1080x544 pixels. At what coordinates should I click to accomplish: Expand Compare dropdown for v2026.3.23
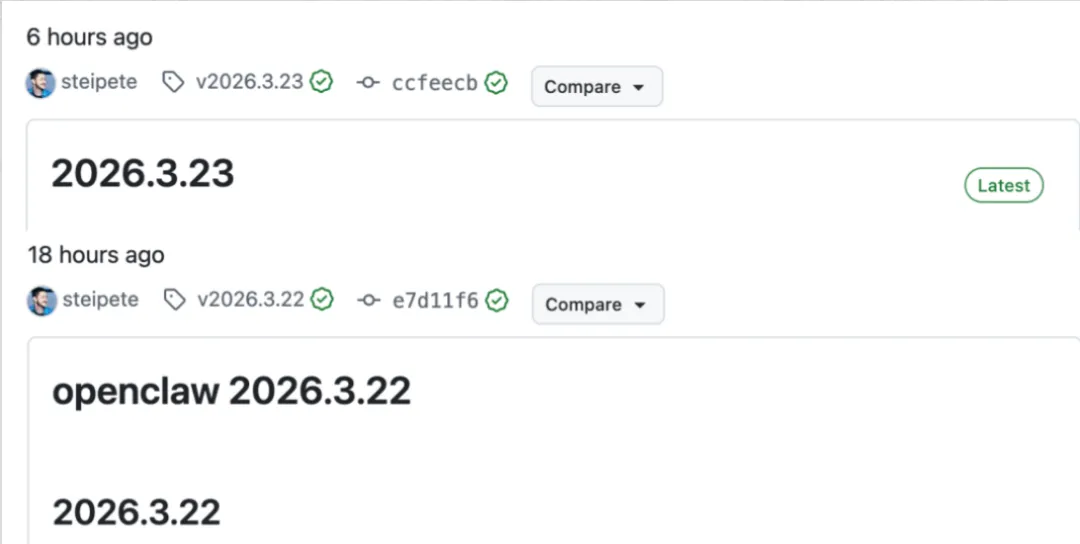click(596, 87)
